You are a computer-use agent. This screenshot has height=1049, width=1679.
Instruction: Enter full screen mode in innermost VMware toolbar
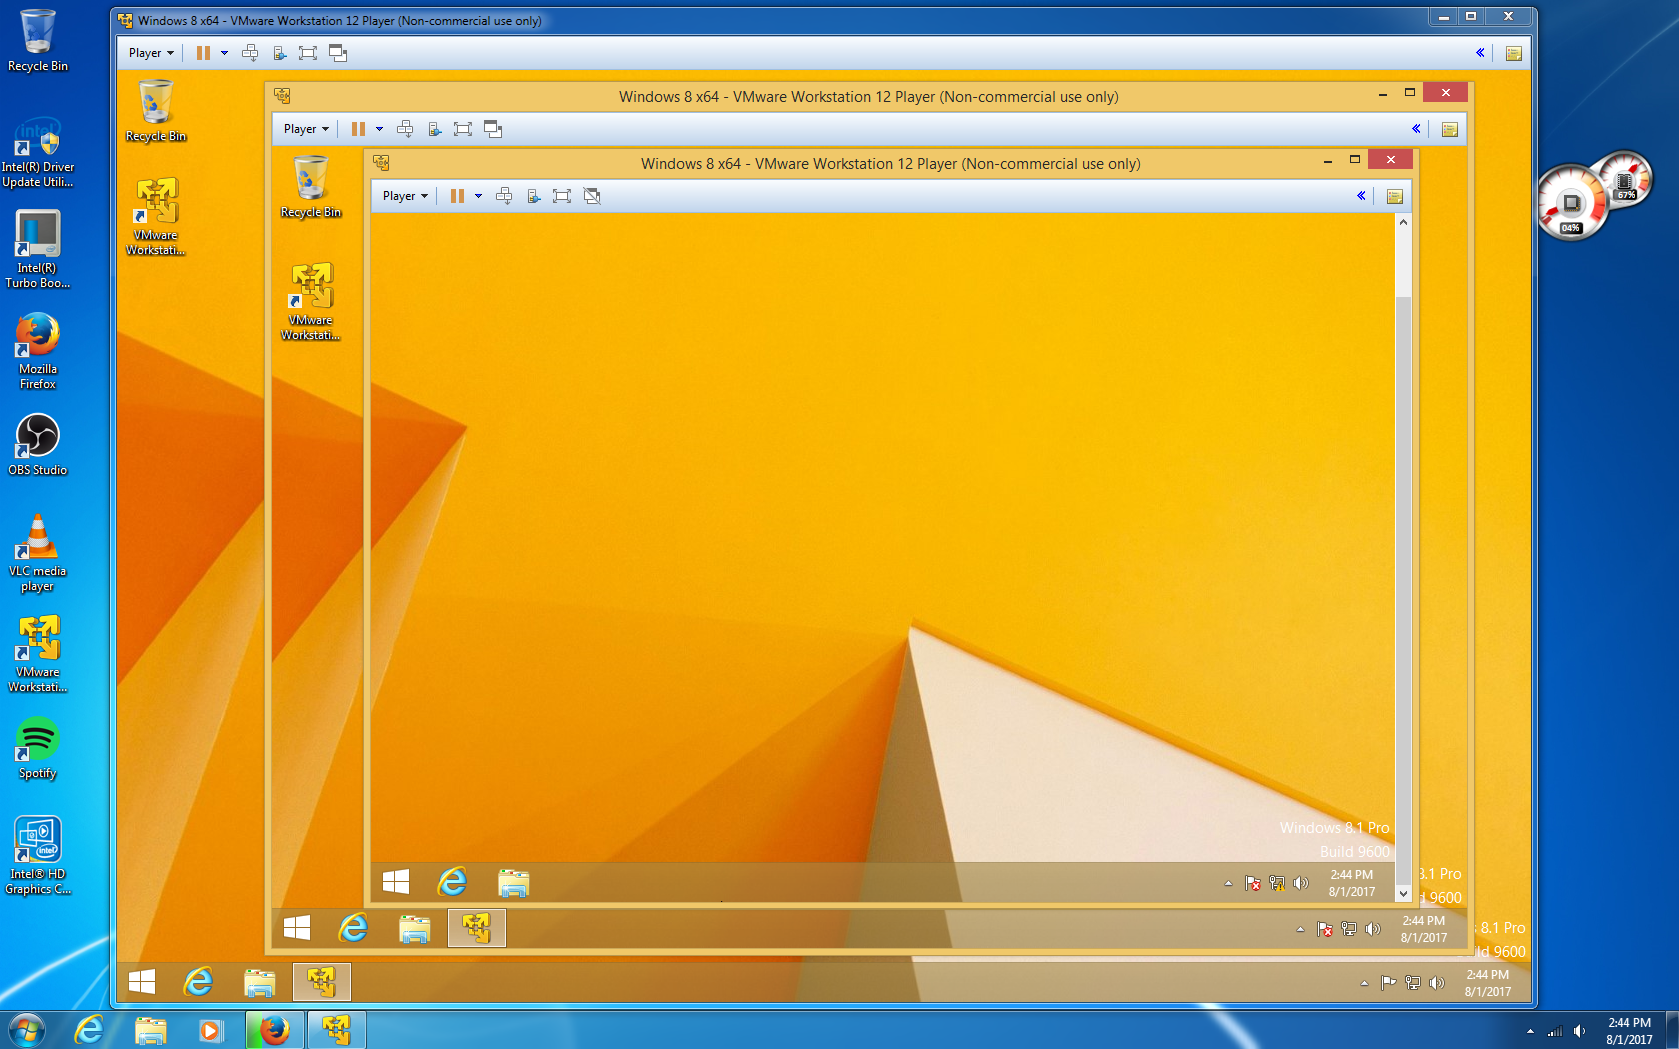click(x=562, y=196)
